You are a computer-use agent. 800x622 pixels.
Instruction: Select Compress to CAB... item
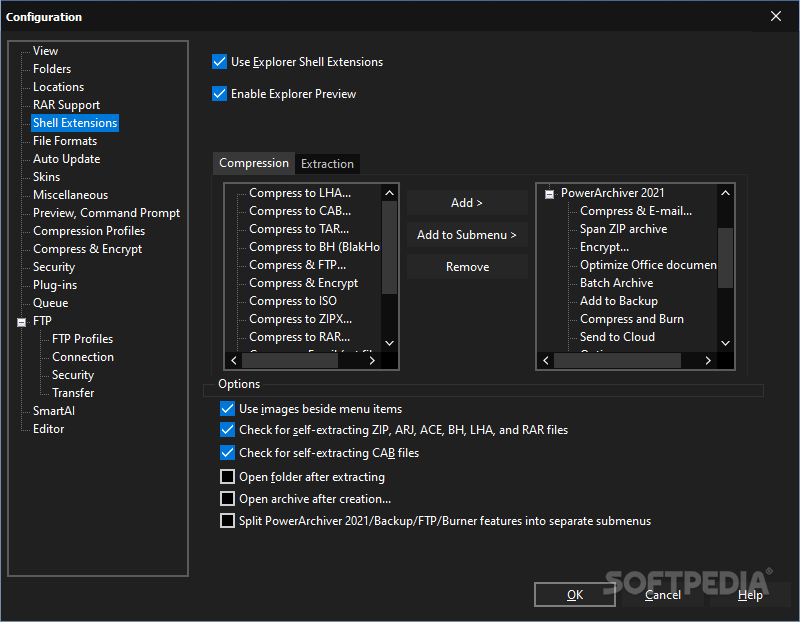tap(300, 211)
